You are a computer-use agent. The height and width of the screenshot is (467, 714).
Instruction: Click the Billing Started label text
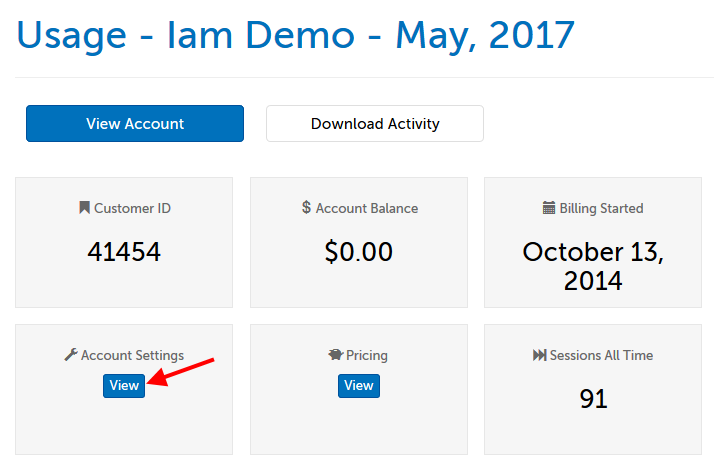point(601,208)
